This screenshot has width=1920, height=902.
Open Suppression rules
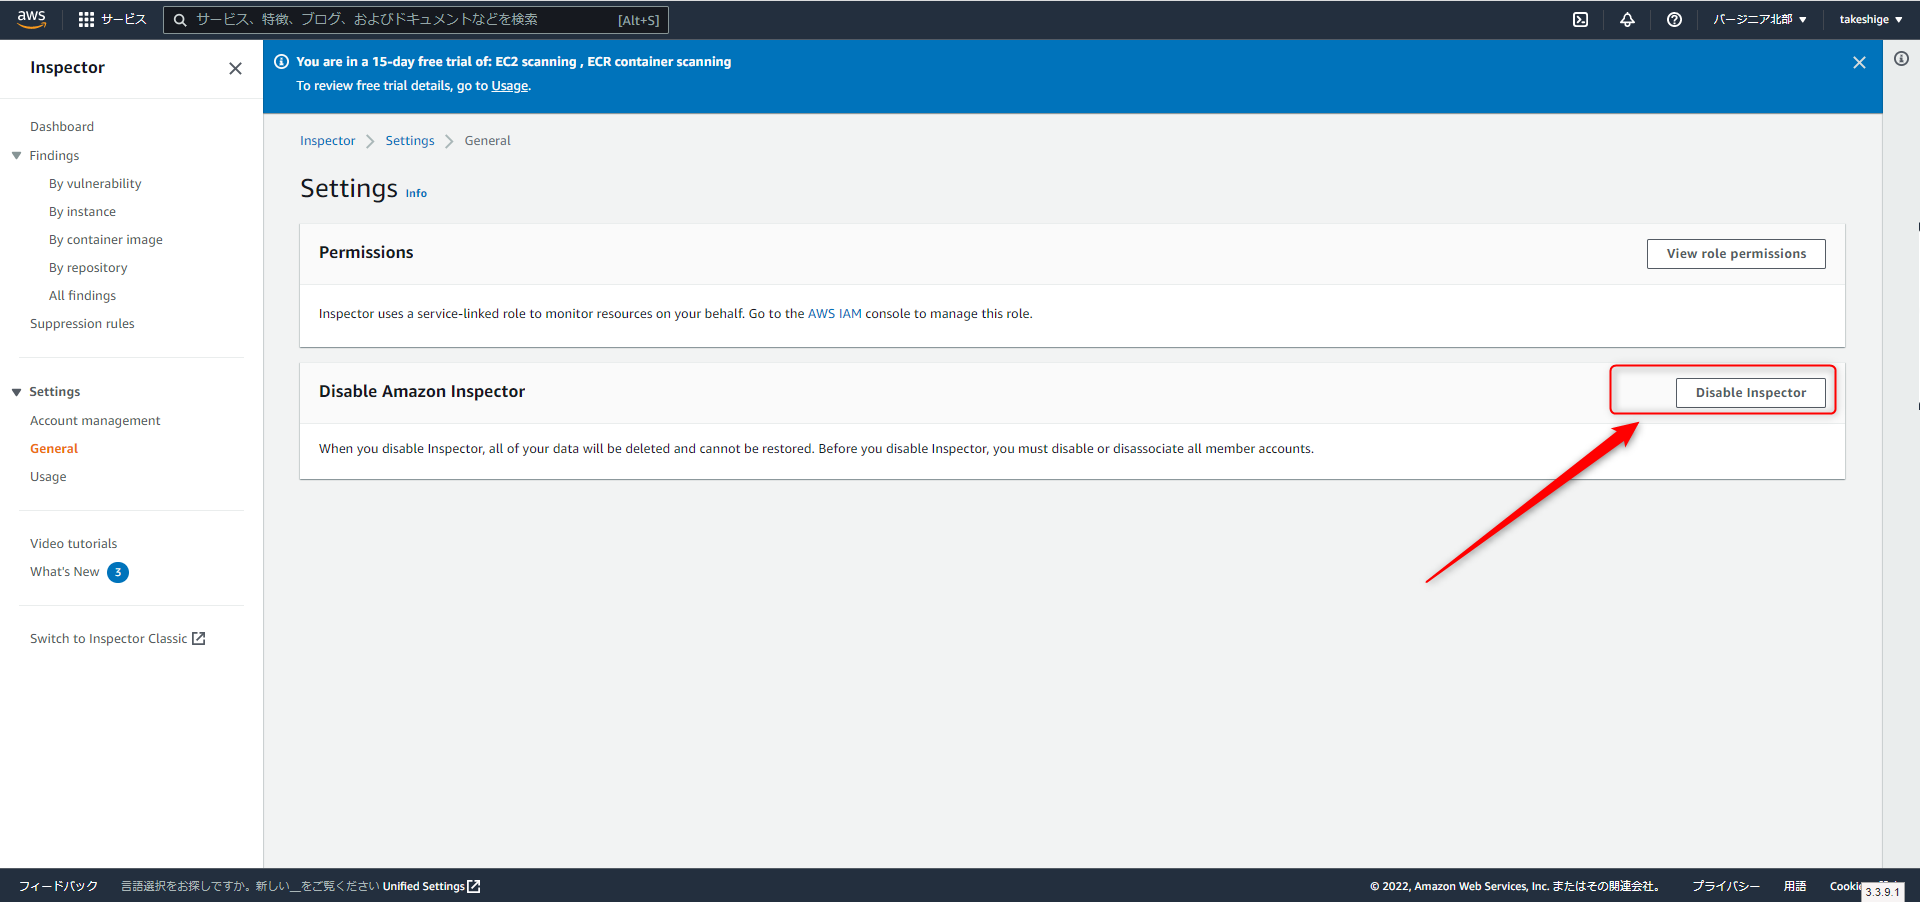pyautogui.click(x=82, y=323)
